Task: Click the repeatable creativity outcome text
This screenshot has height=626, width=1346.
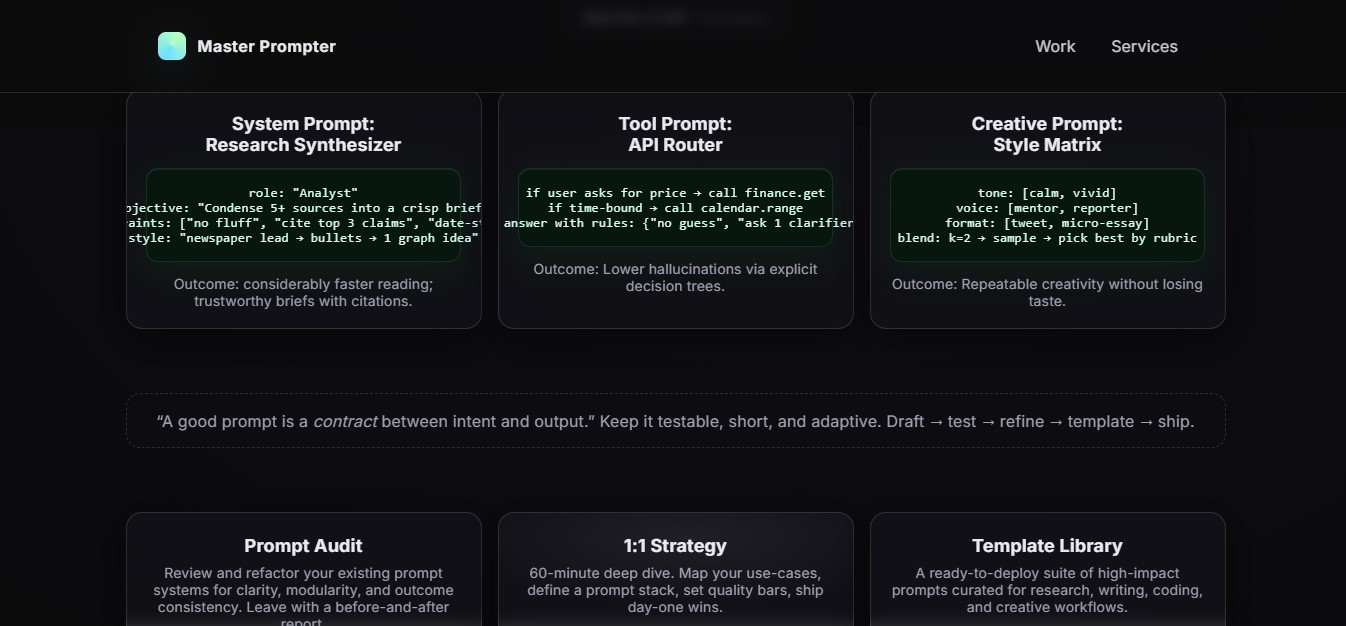Action: pyautogui.click(x=1047, y=292)
